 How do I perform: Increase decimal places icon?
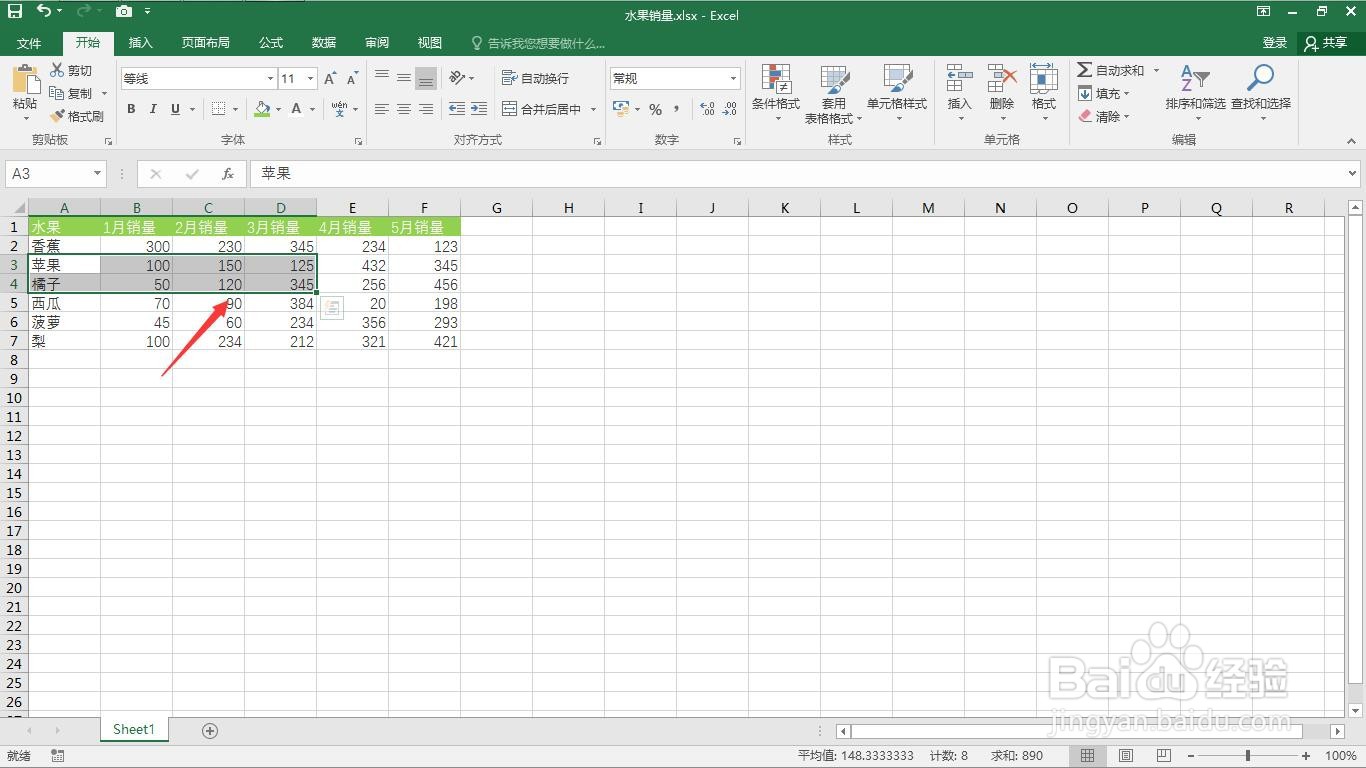(707, 109)
